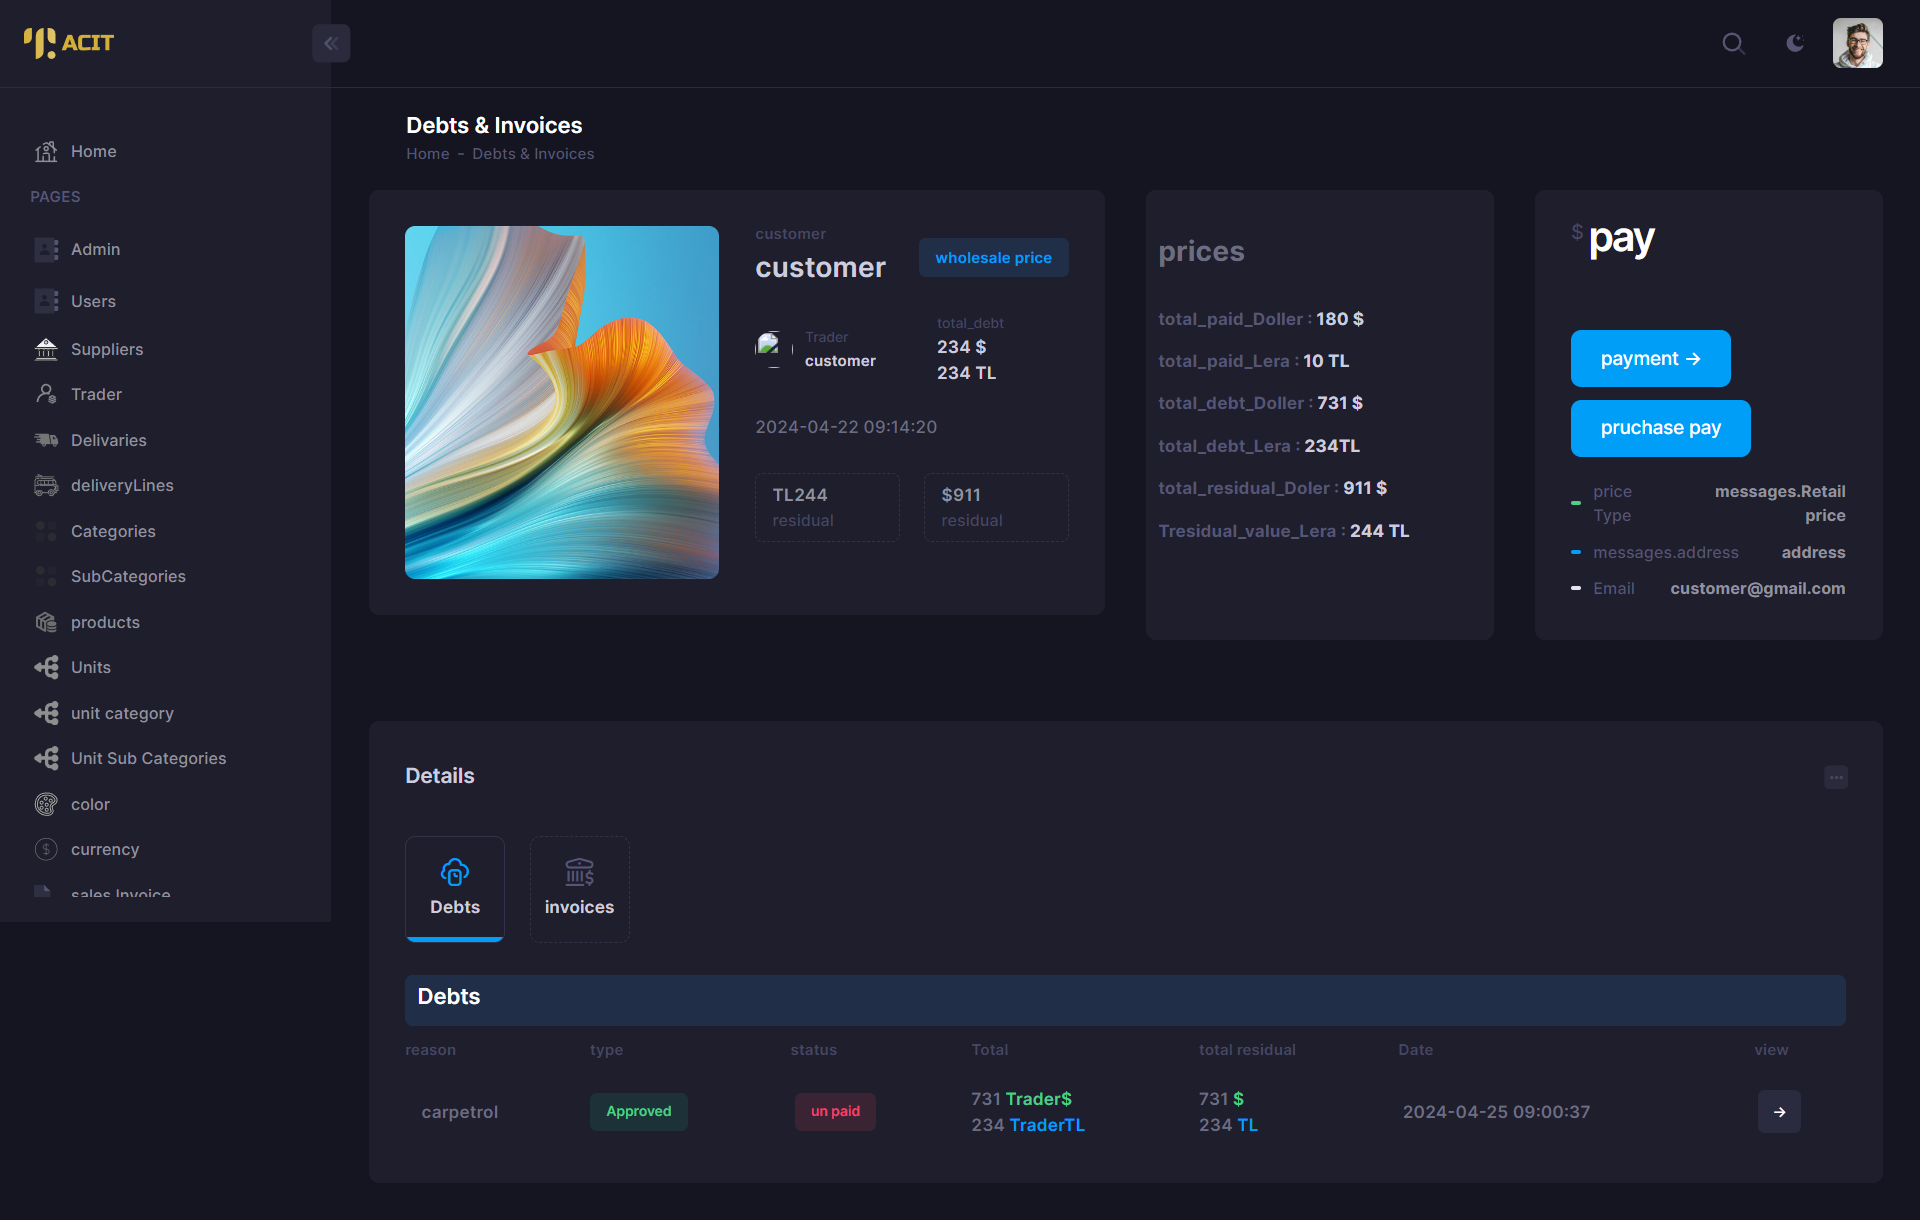Toggle dark mode moon icon
The image size is (1920, 1220).
1795,43
